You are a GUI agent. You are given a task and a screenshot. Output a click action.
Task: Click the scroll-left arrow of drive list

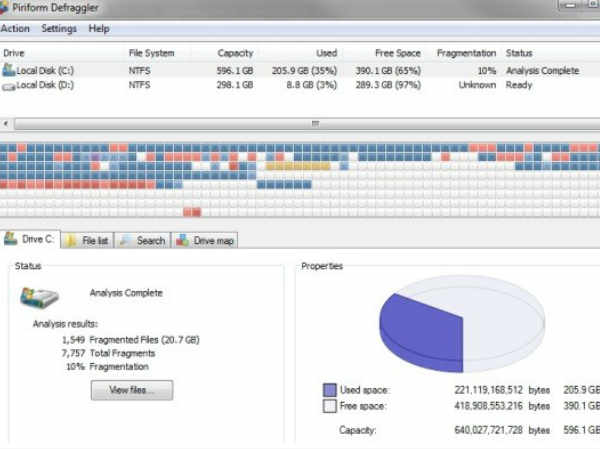click(6, 124)
